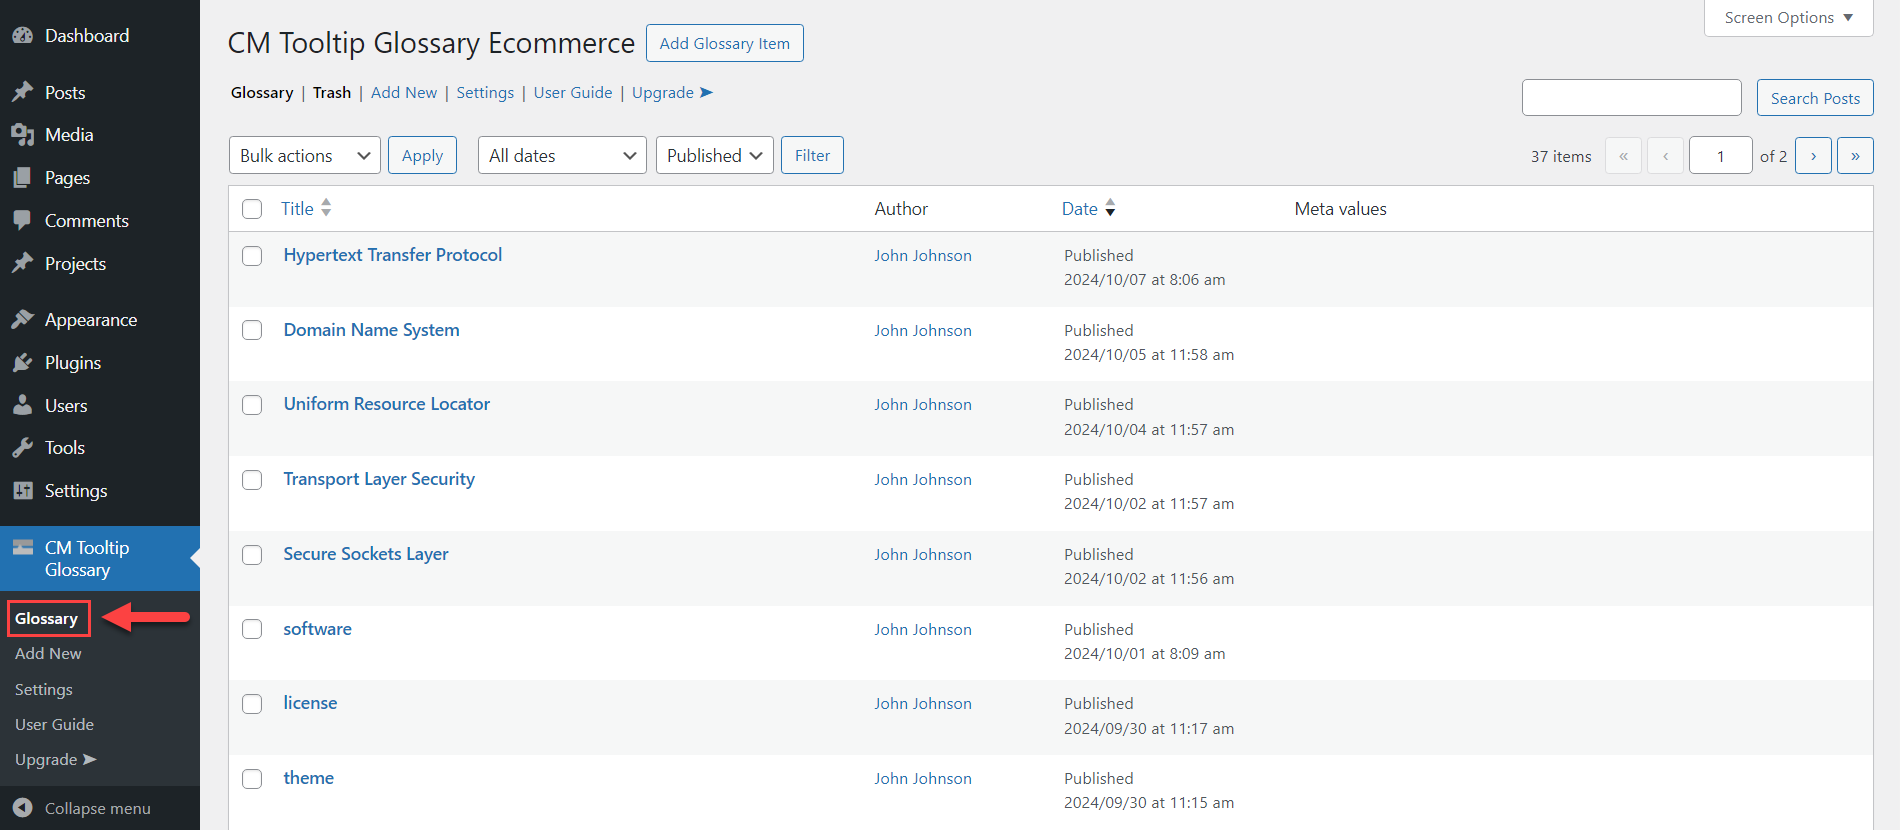Check the Uniform Resource Locator row checkbox
This screenshot has height=830, width=1900.
(252, 405)
